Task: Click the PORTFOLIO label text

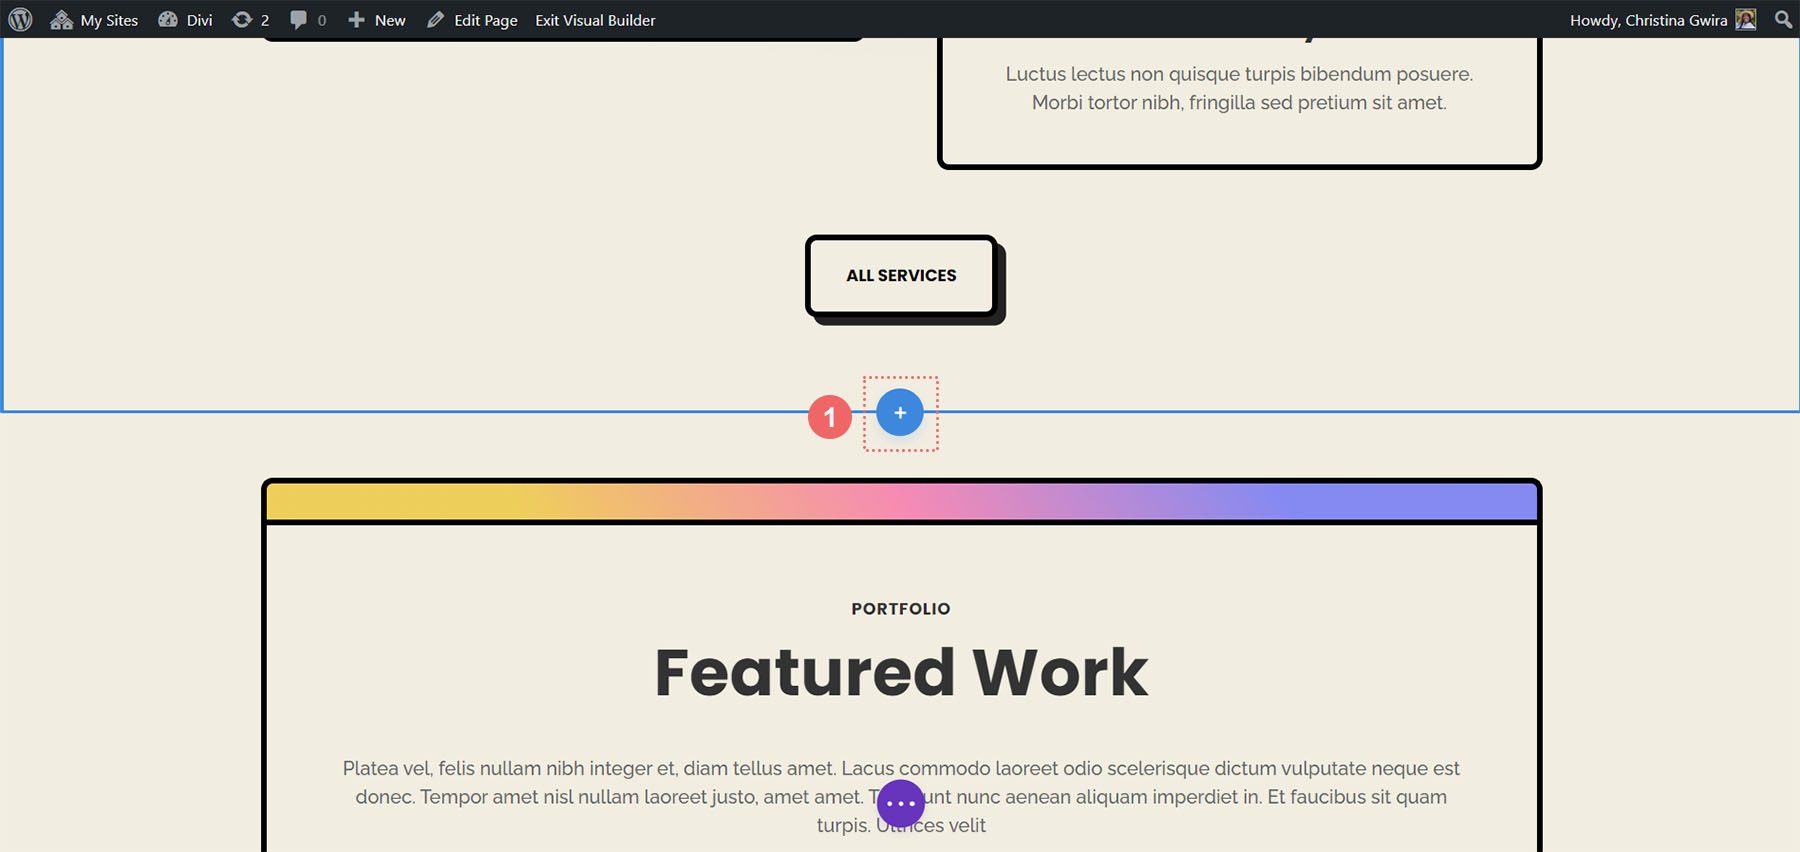Action: point(900,608)
